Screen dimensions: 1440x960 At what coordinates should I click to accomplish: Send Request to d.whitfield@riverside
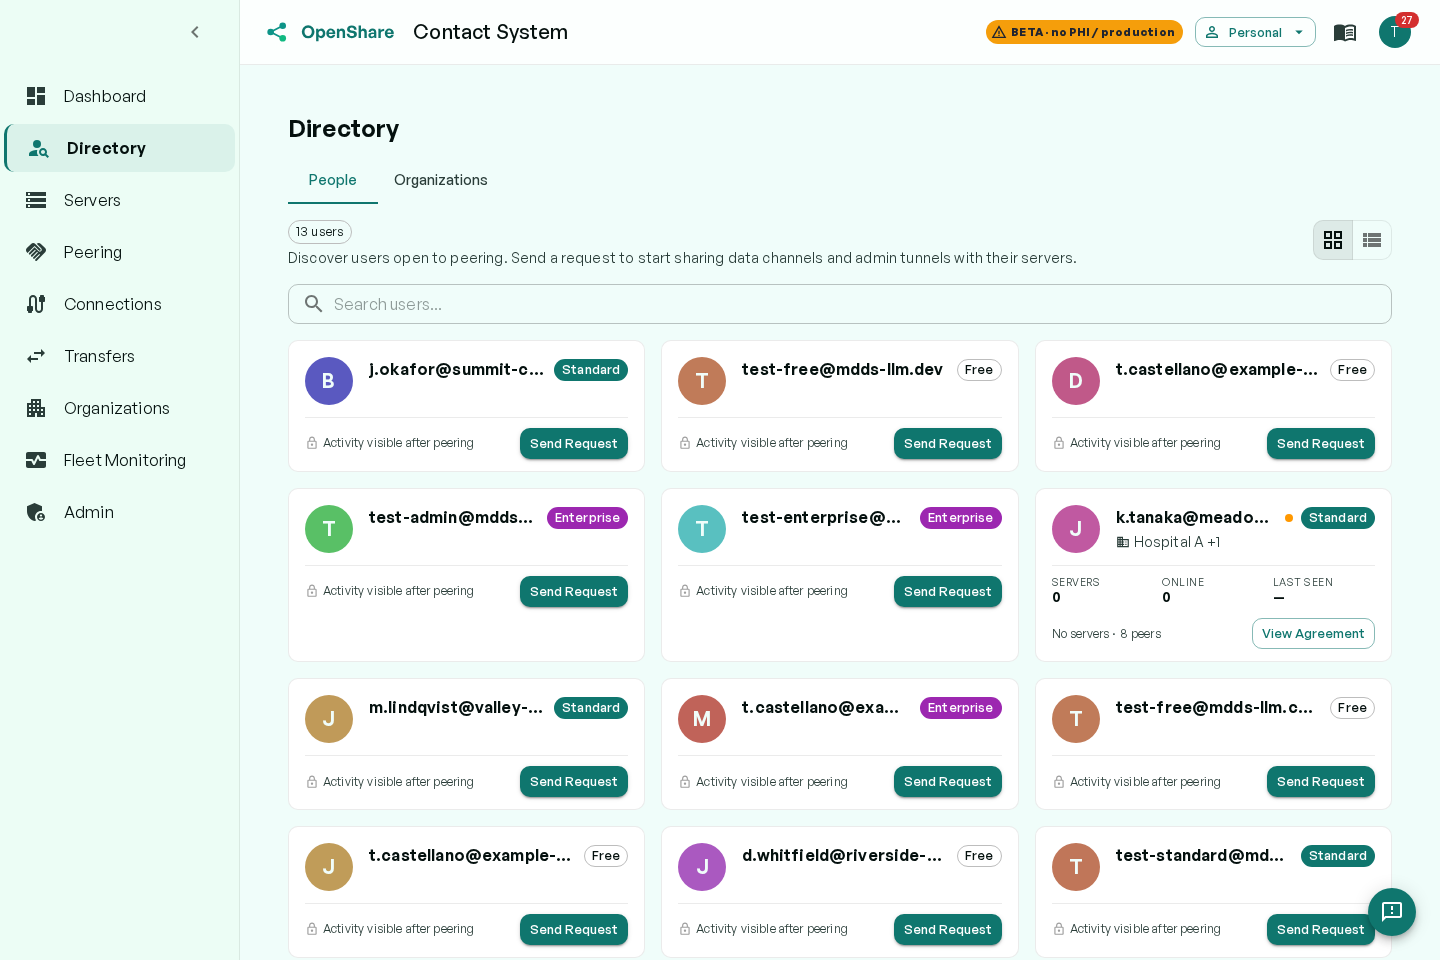948,930
